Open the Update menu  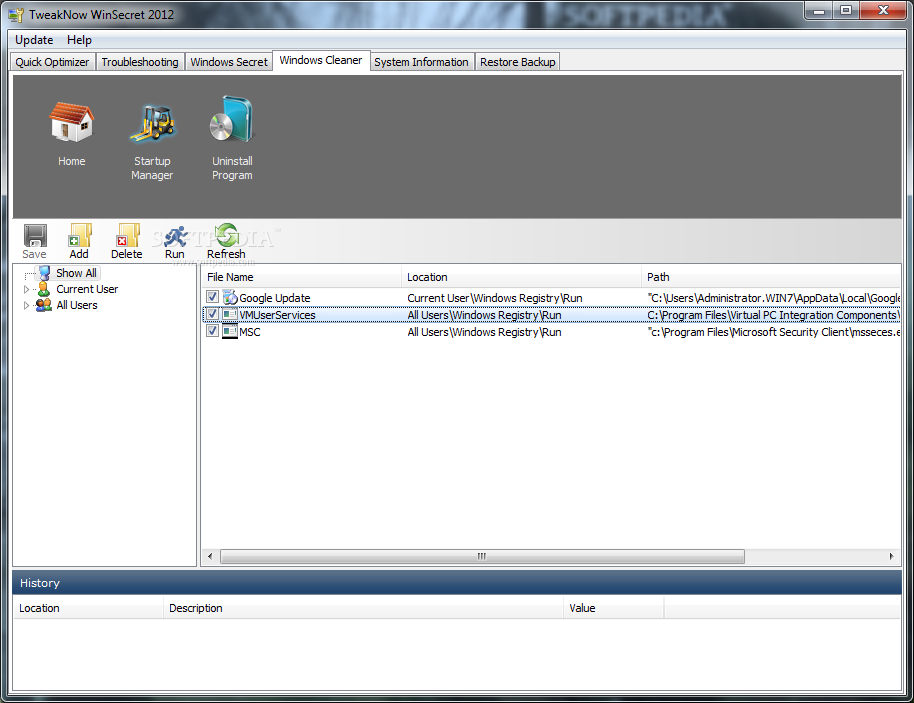[34, 40]
